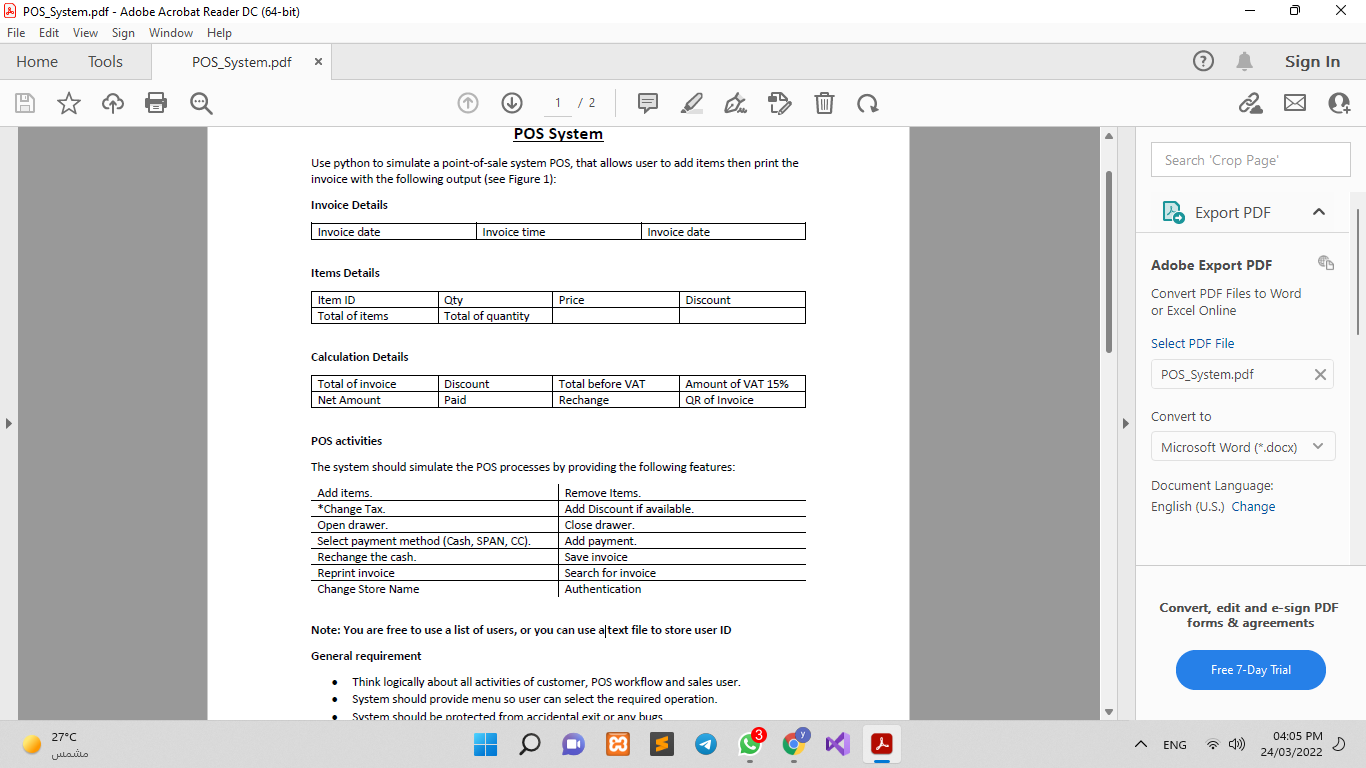
Task: Open the Windows Start menu
Action: tap(485, 744)
